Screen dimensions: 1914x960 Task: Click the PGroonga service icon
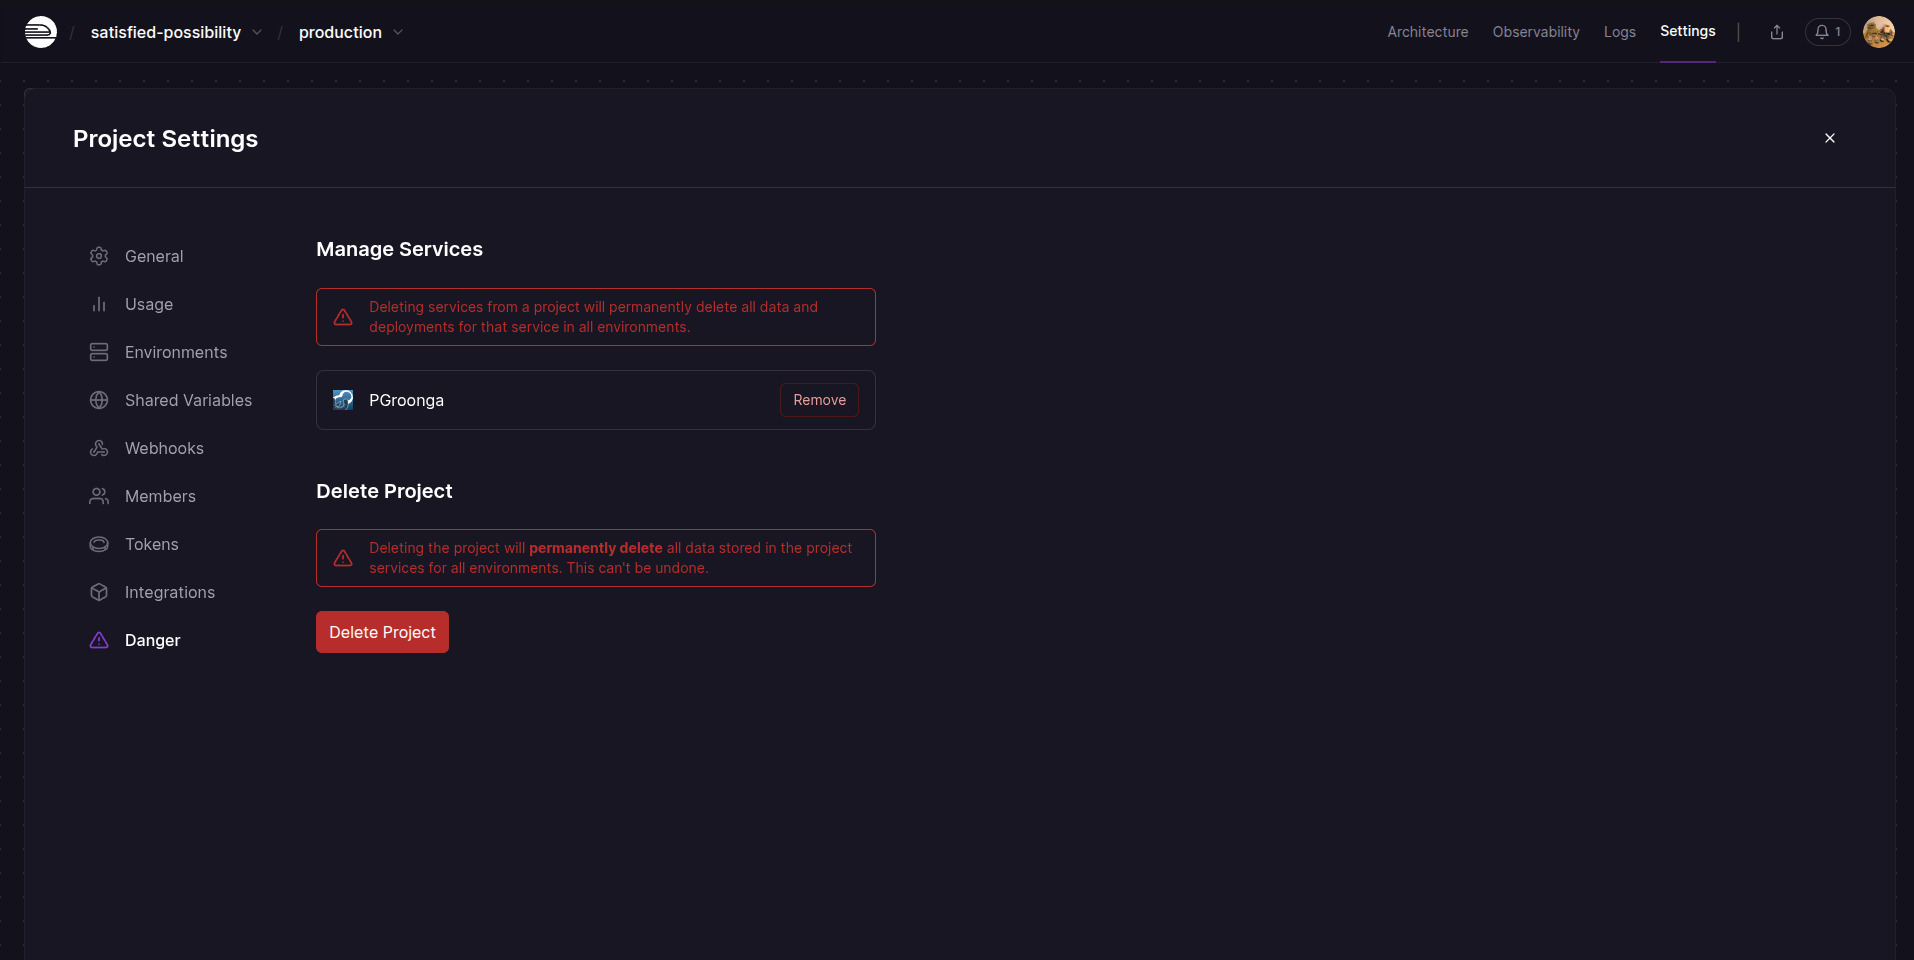coord(343,400)
